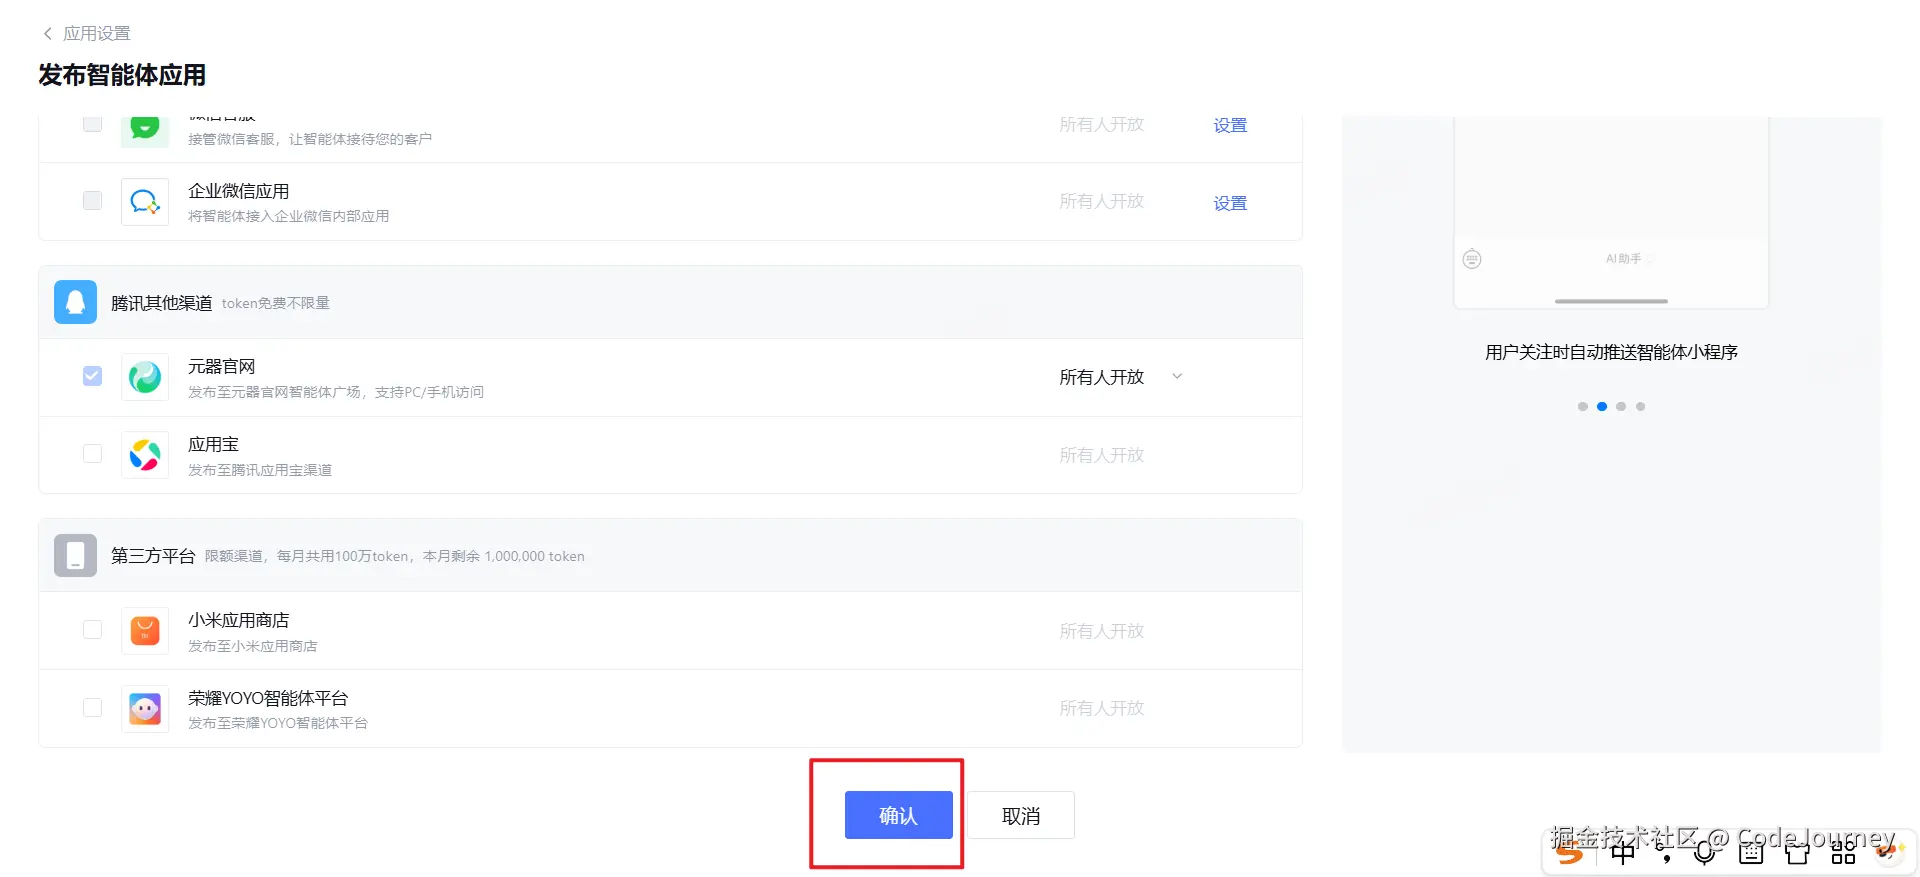Click the 用户关注时自动推送智能体小程序 caption
The height and width of the screenshot is (877, 1920).
tap(1611, 352)
